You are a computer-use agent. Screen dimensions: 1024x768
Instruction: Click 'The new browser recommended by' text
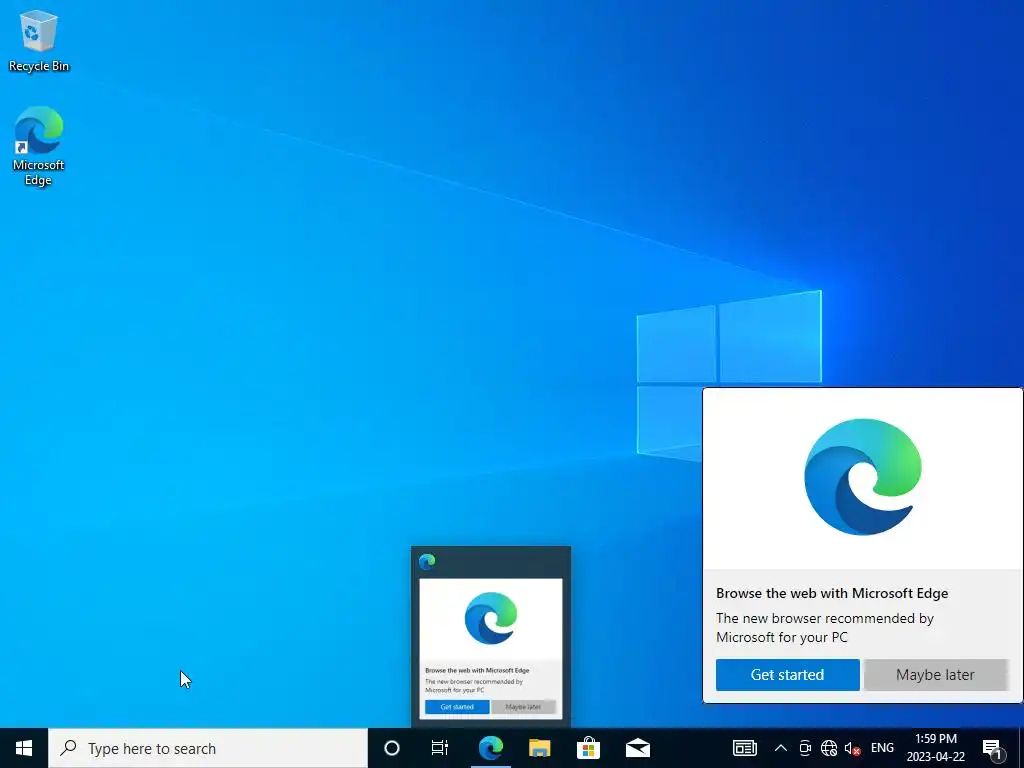[x=825, y=618]
